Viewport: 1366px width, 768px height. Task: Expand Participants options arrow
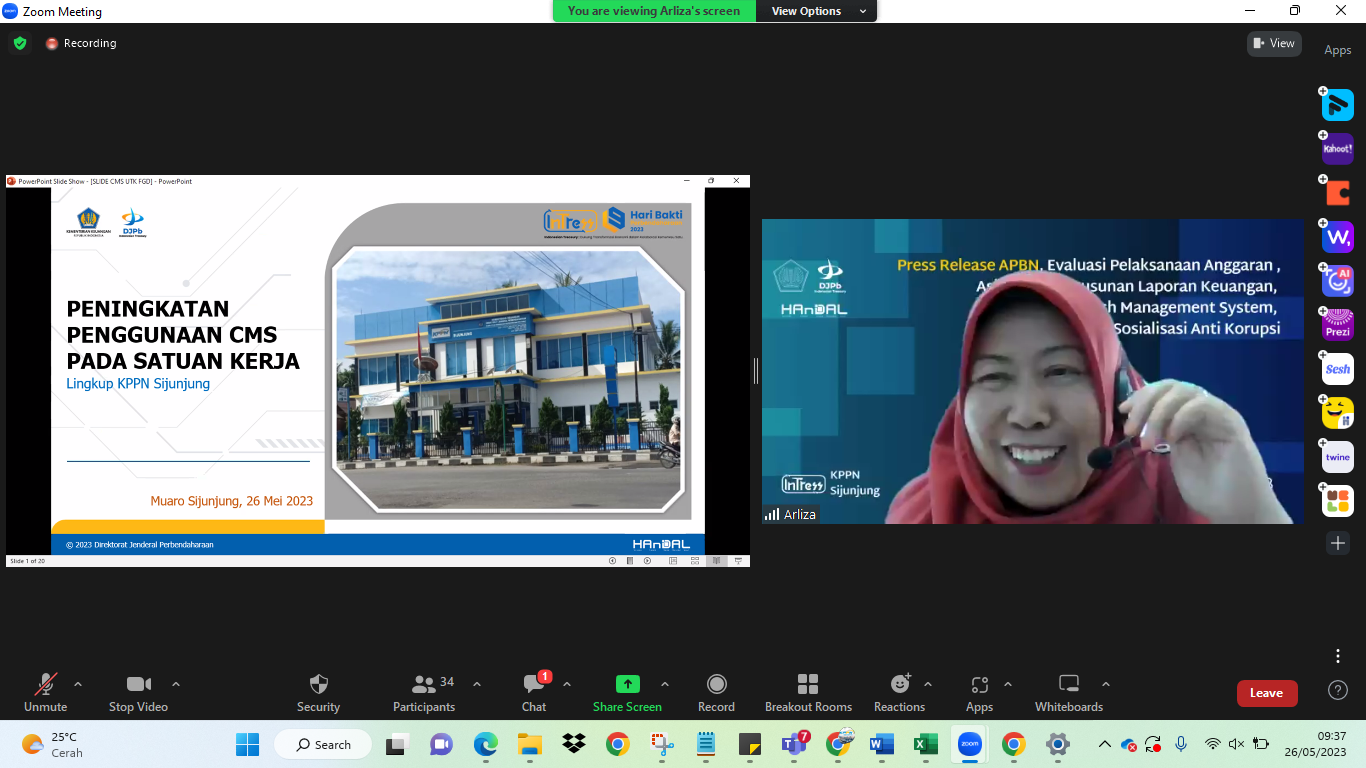(x=477, y=684)
